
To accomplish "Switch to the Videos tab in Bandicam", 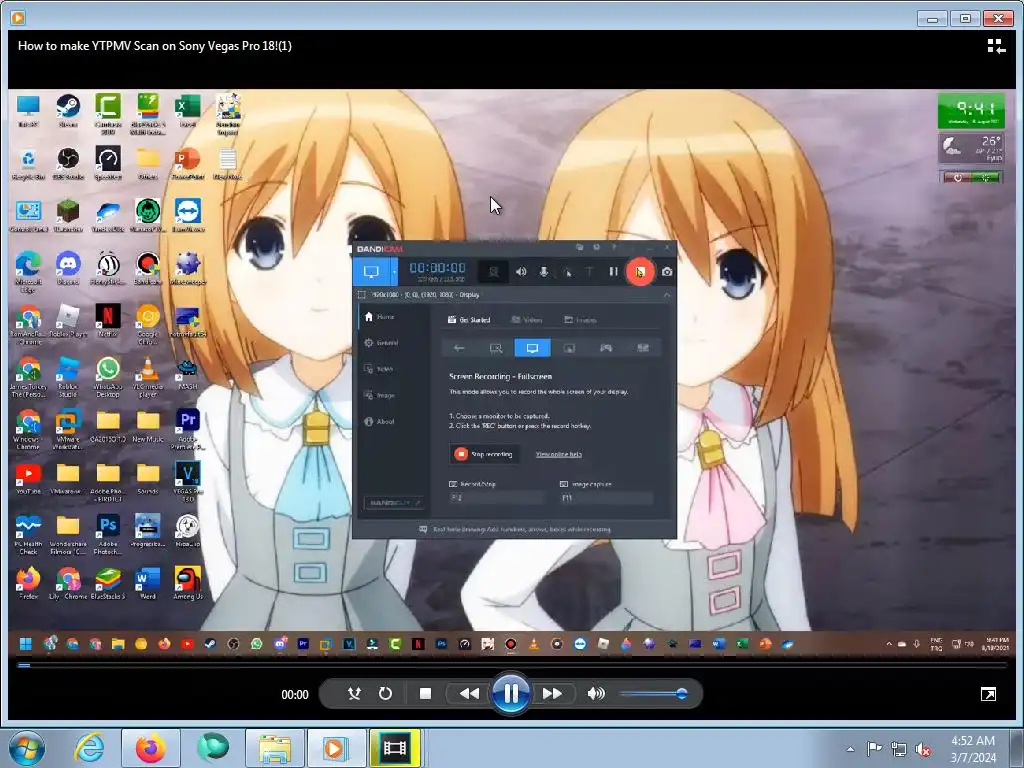I will click(x=526, y=320).
